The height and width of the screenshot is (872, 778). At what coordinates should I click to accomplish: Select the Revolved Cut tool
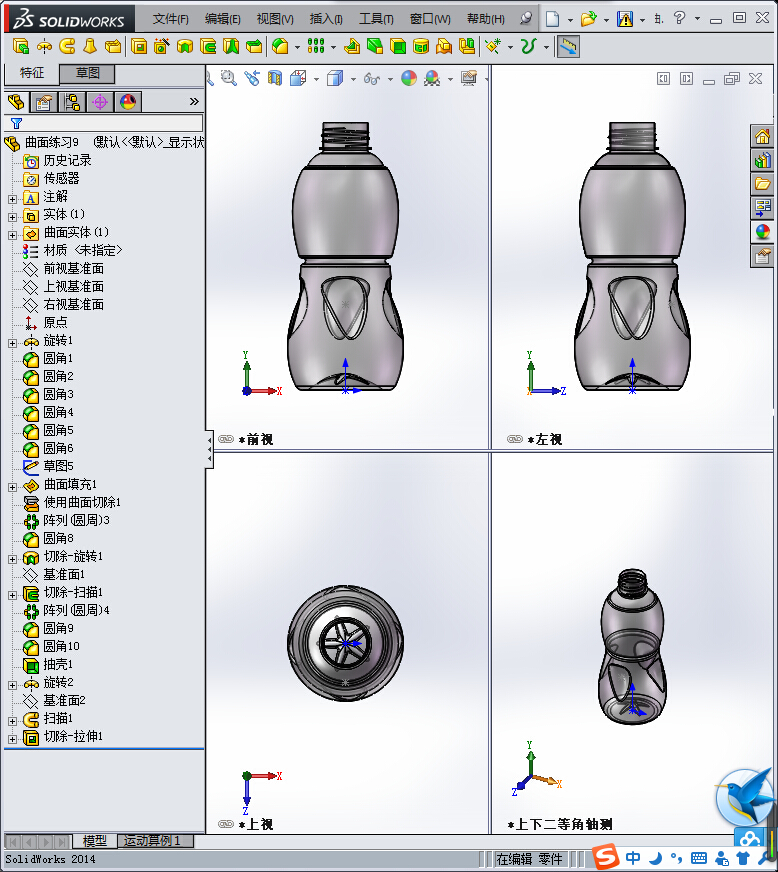click(x=185, y=46)
